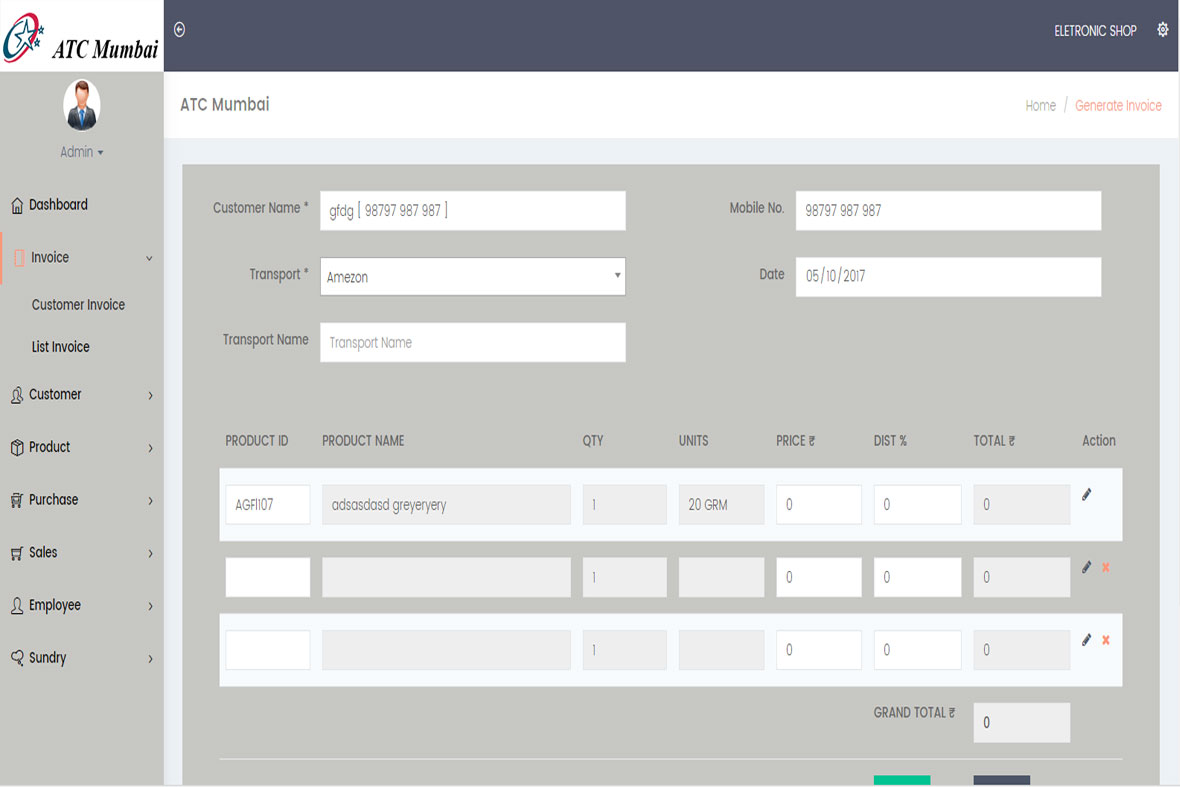Screen dimensions: 1180x787
Task: Click the admin profile avatar
Action: pyautogui.click(x=81, y=105)
